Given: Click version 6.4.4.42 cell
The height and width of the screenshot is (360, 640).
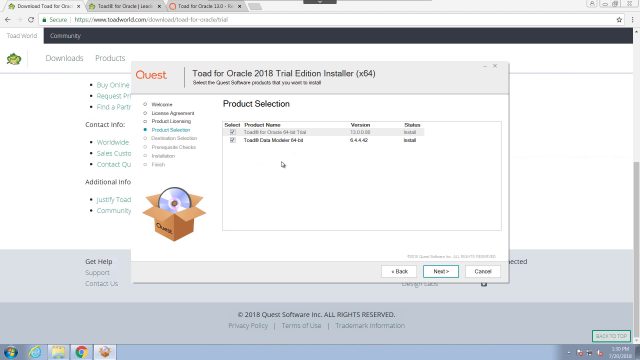Looking at the screenshot, I should pos(359,140).
